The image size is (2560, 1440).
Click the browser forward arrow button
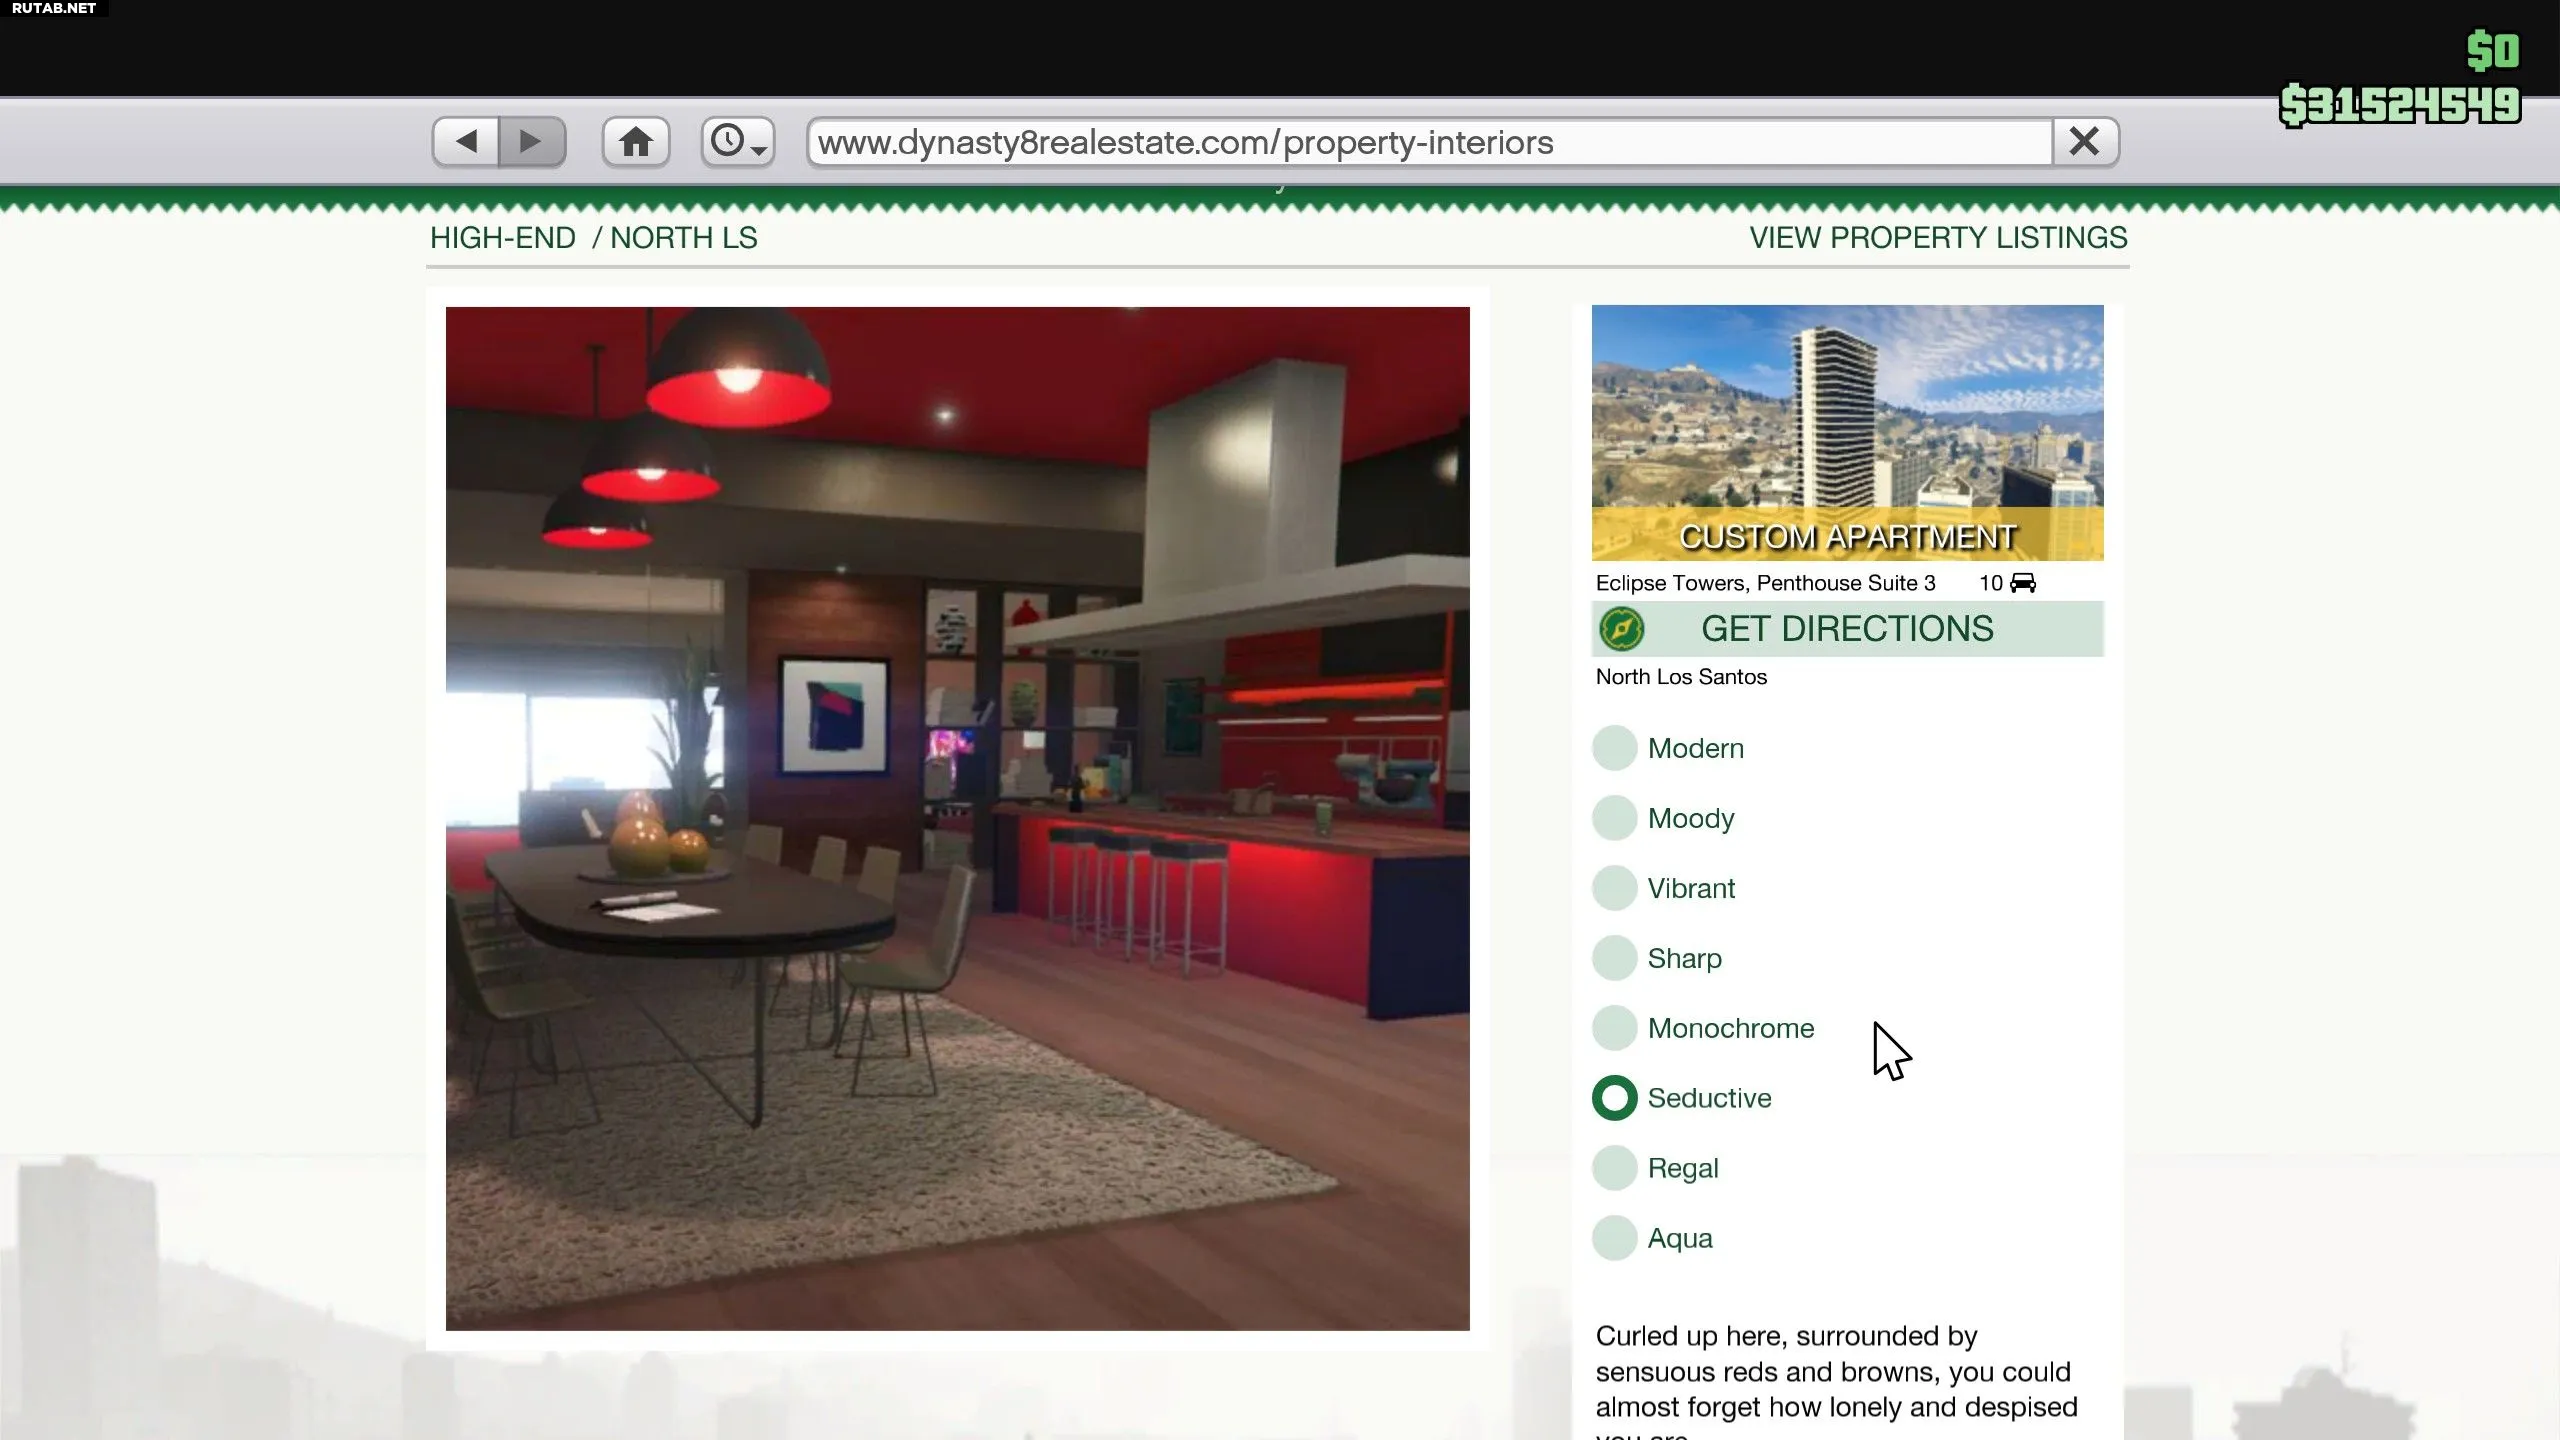532,141
